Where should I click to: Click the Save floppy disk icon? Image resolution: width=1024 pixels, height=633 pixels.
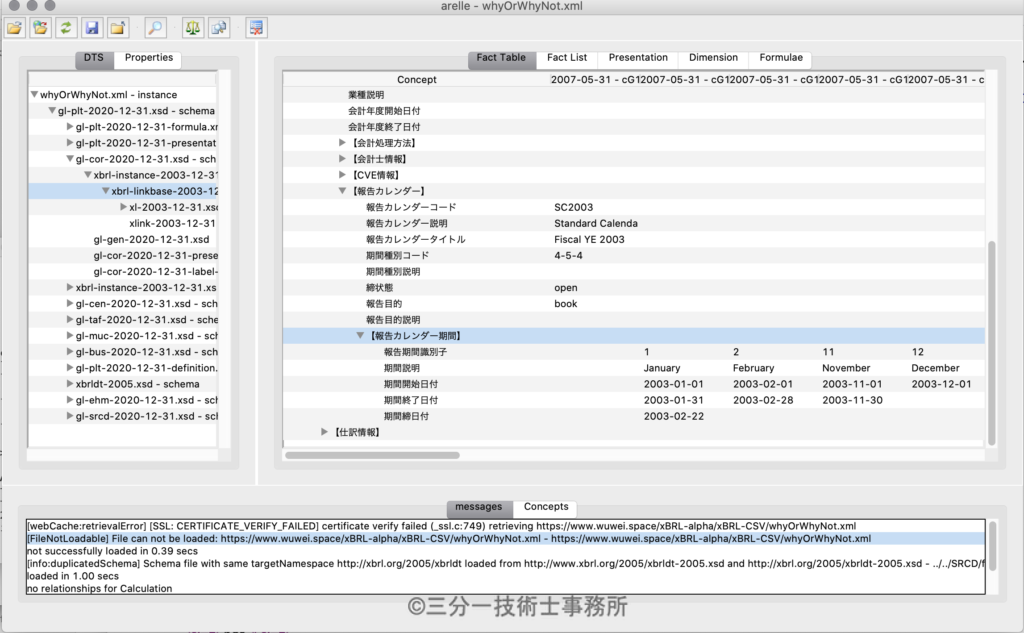click(92, 28)
